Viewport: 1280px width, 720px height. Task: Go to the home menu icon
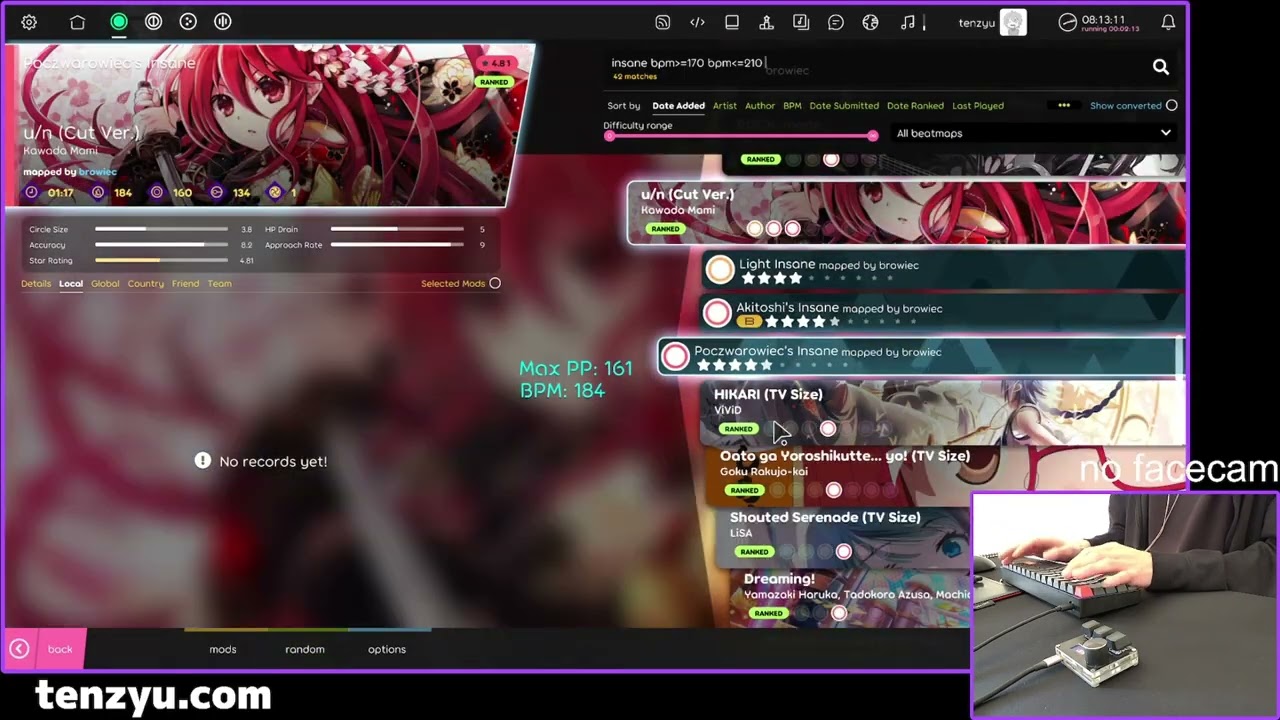pyautogui.click(x=77, y=22)
